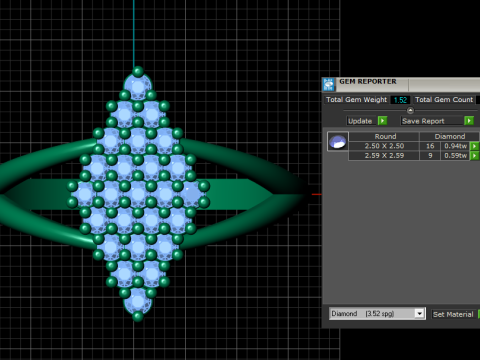Click the Diamond column header
Viewport: 480px width, 360px height.
tap(449, 136)
